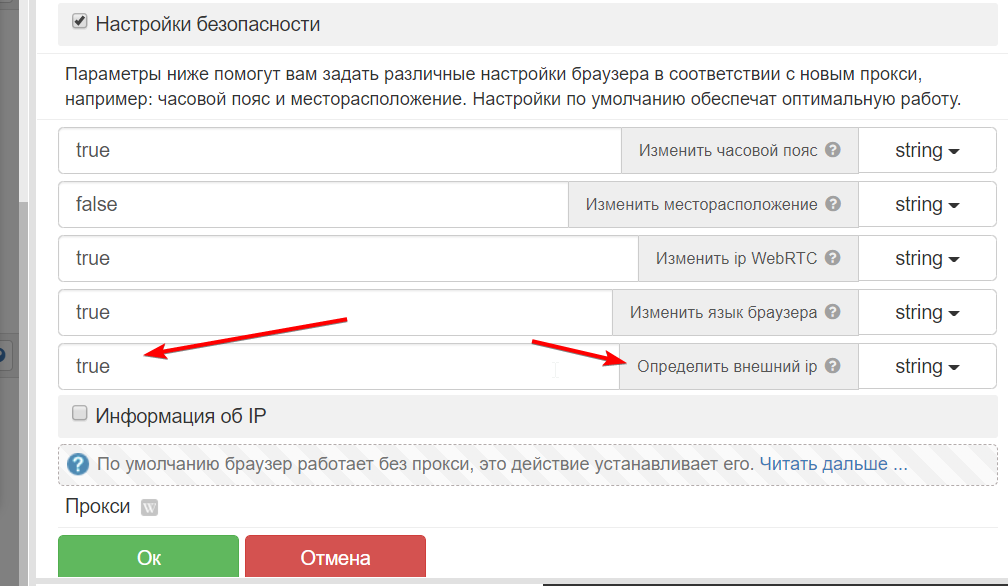Open the Читать дальше link

(x=833, y=465)
